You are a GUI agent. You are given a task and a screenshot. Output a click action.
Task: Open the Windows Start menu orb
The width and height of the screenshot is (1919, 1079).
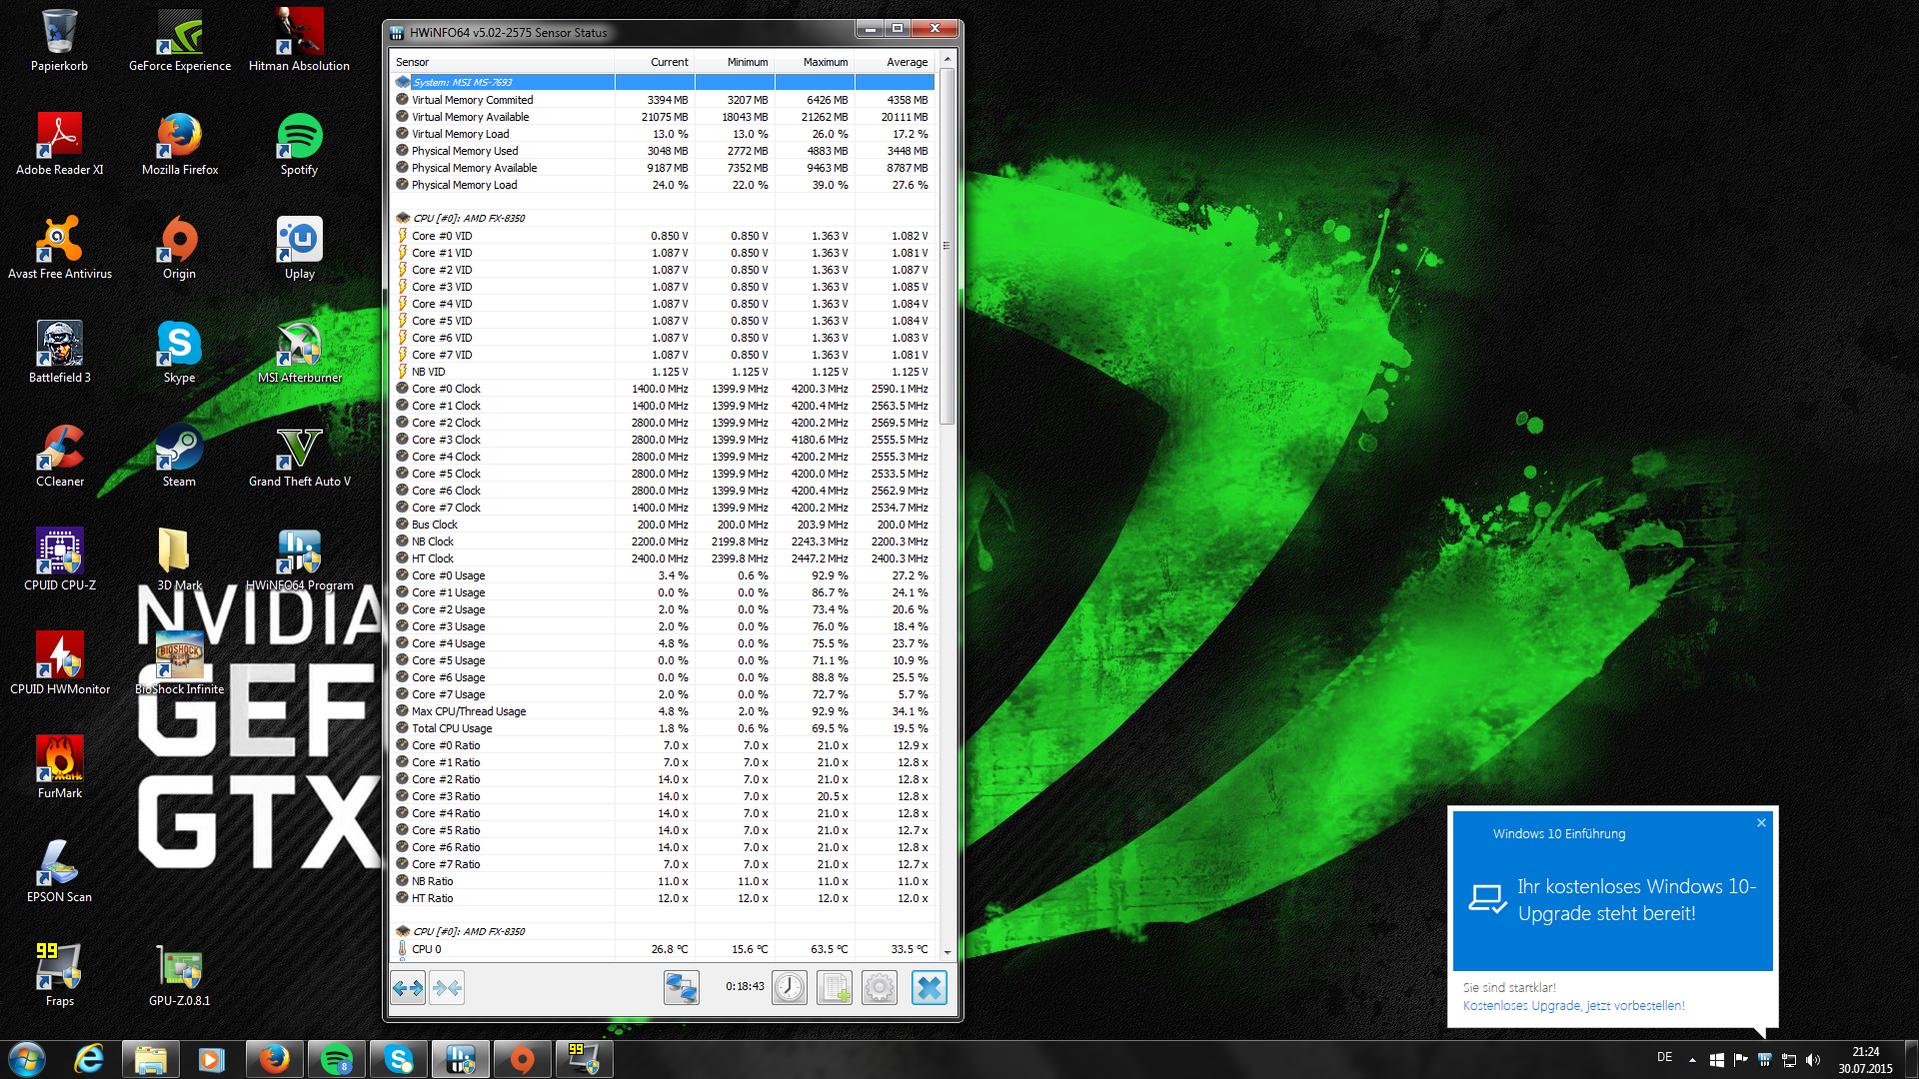[27, 1059]
